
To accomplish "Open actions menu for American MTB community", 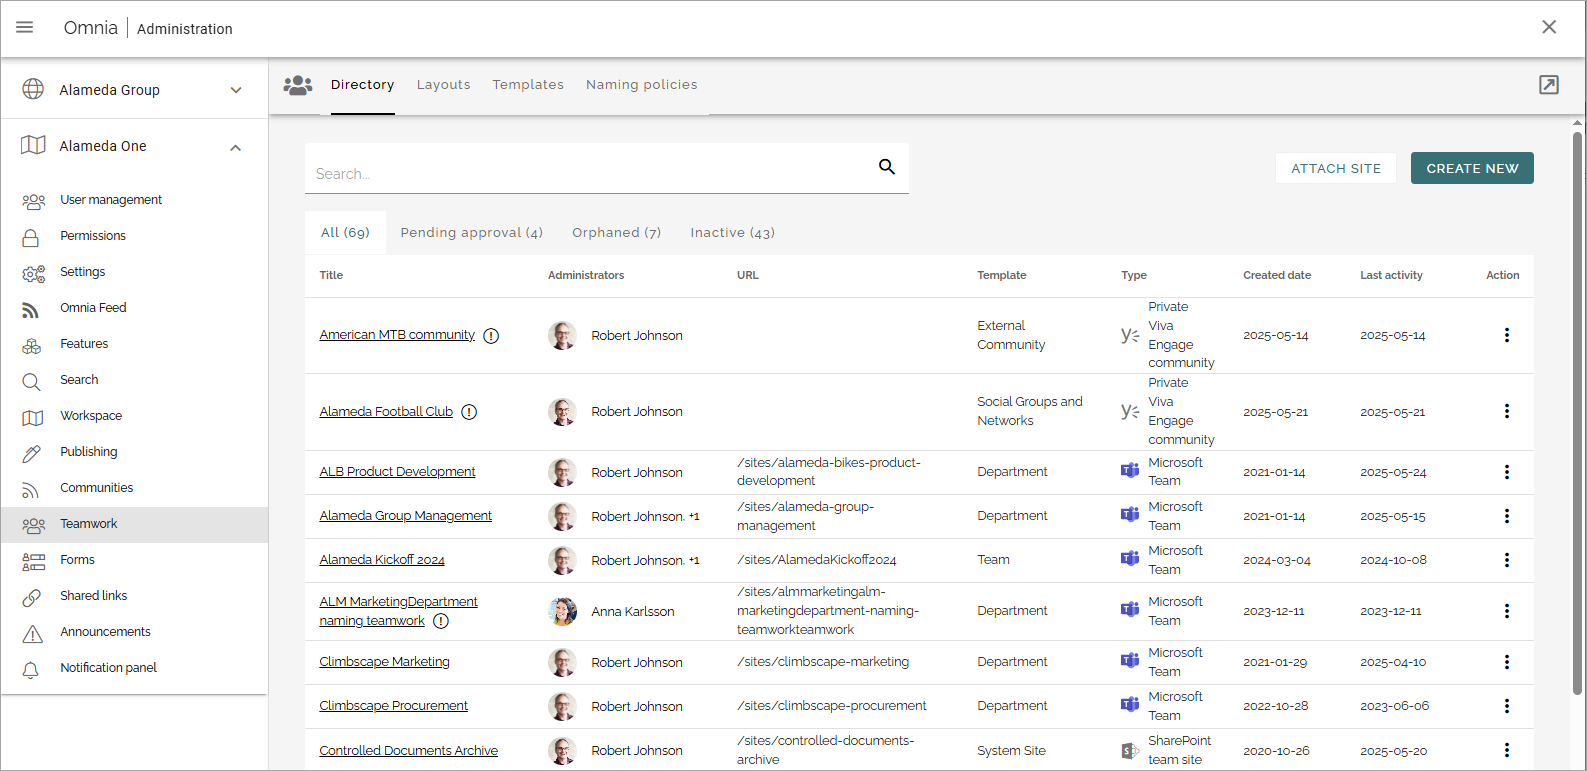I will pos(1507,335).
